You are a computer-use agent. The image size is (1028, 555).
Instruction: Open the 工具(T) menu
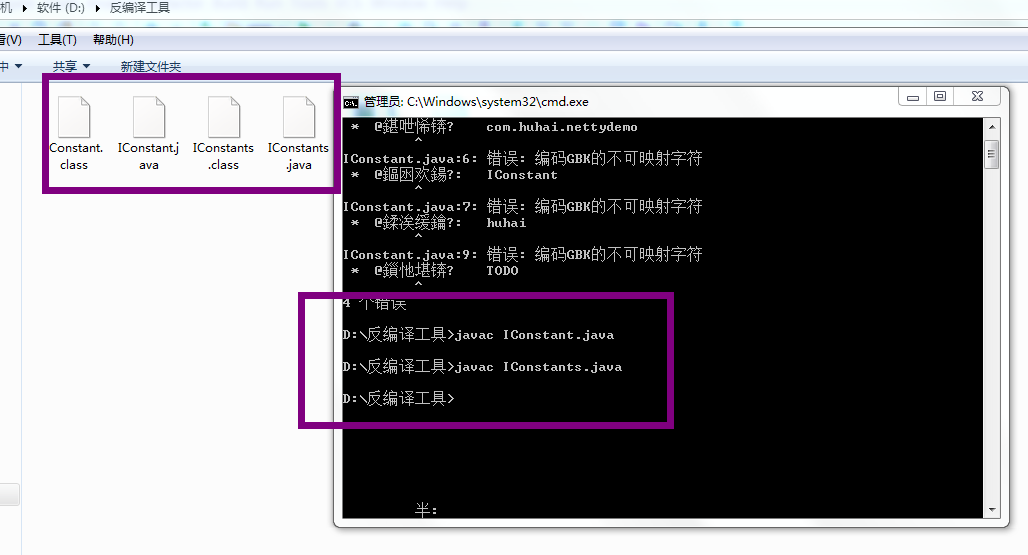57,40
